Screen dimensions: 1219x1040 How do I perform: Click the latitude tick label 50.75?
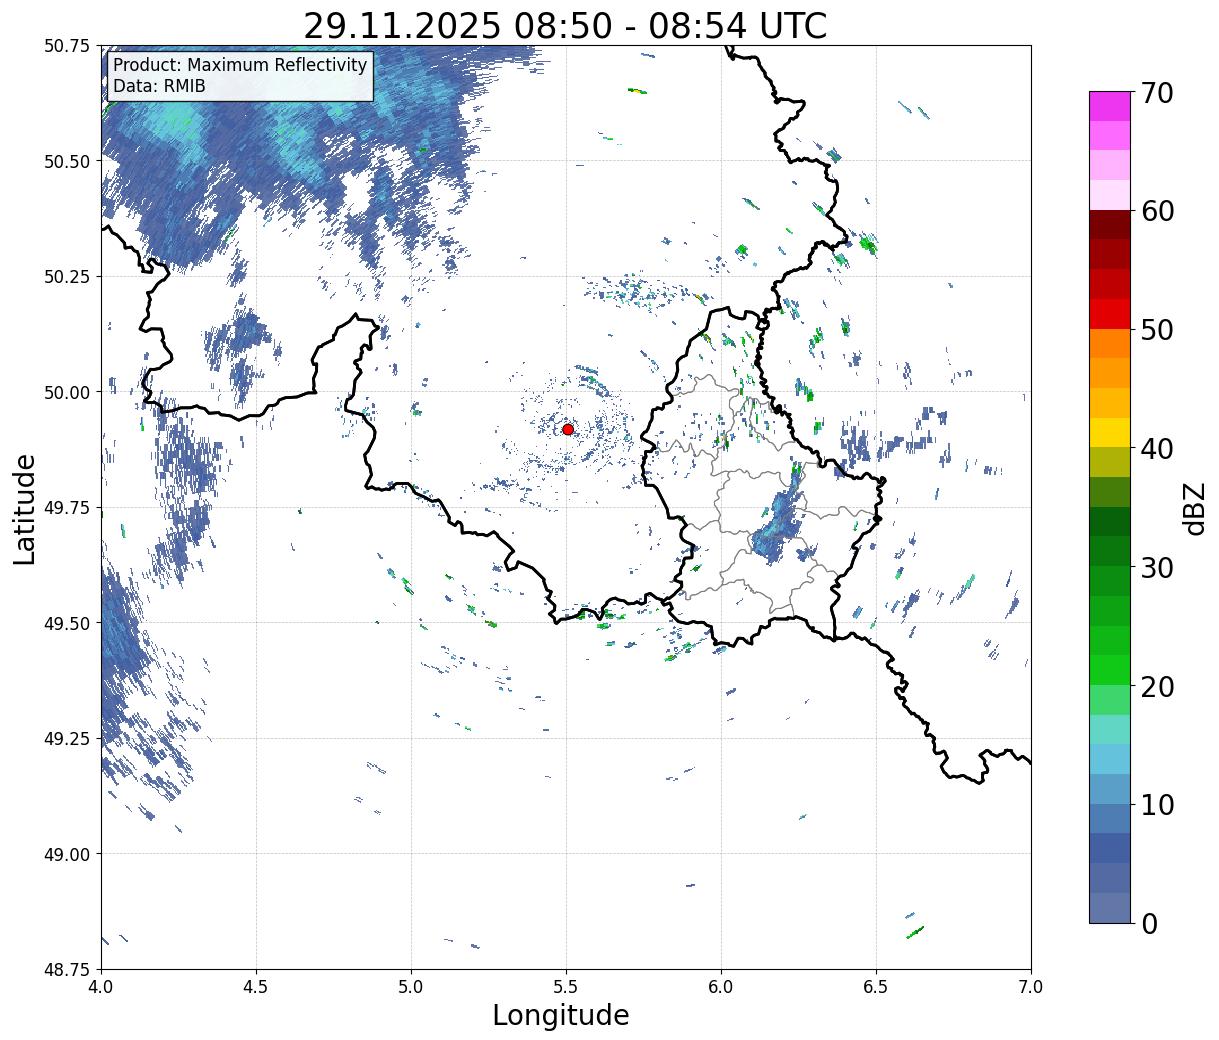67,46
